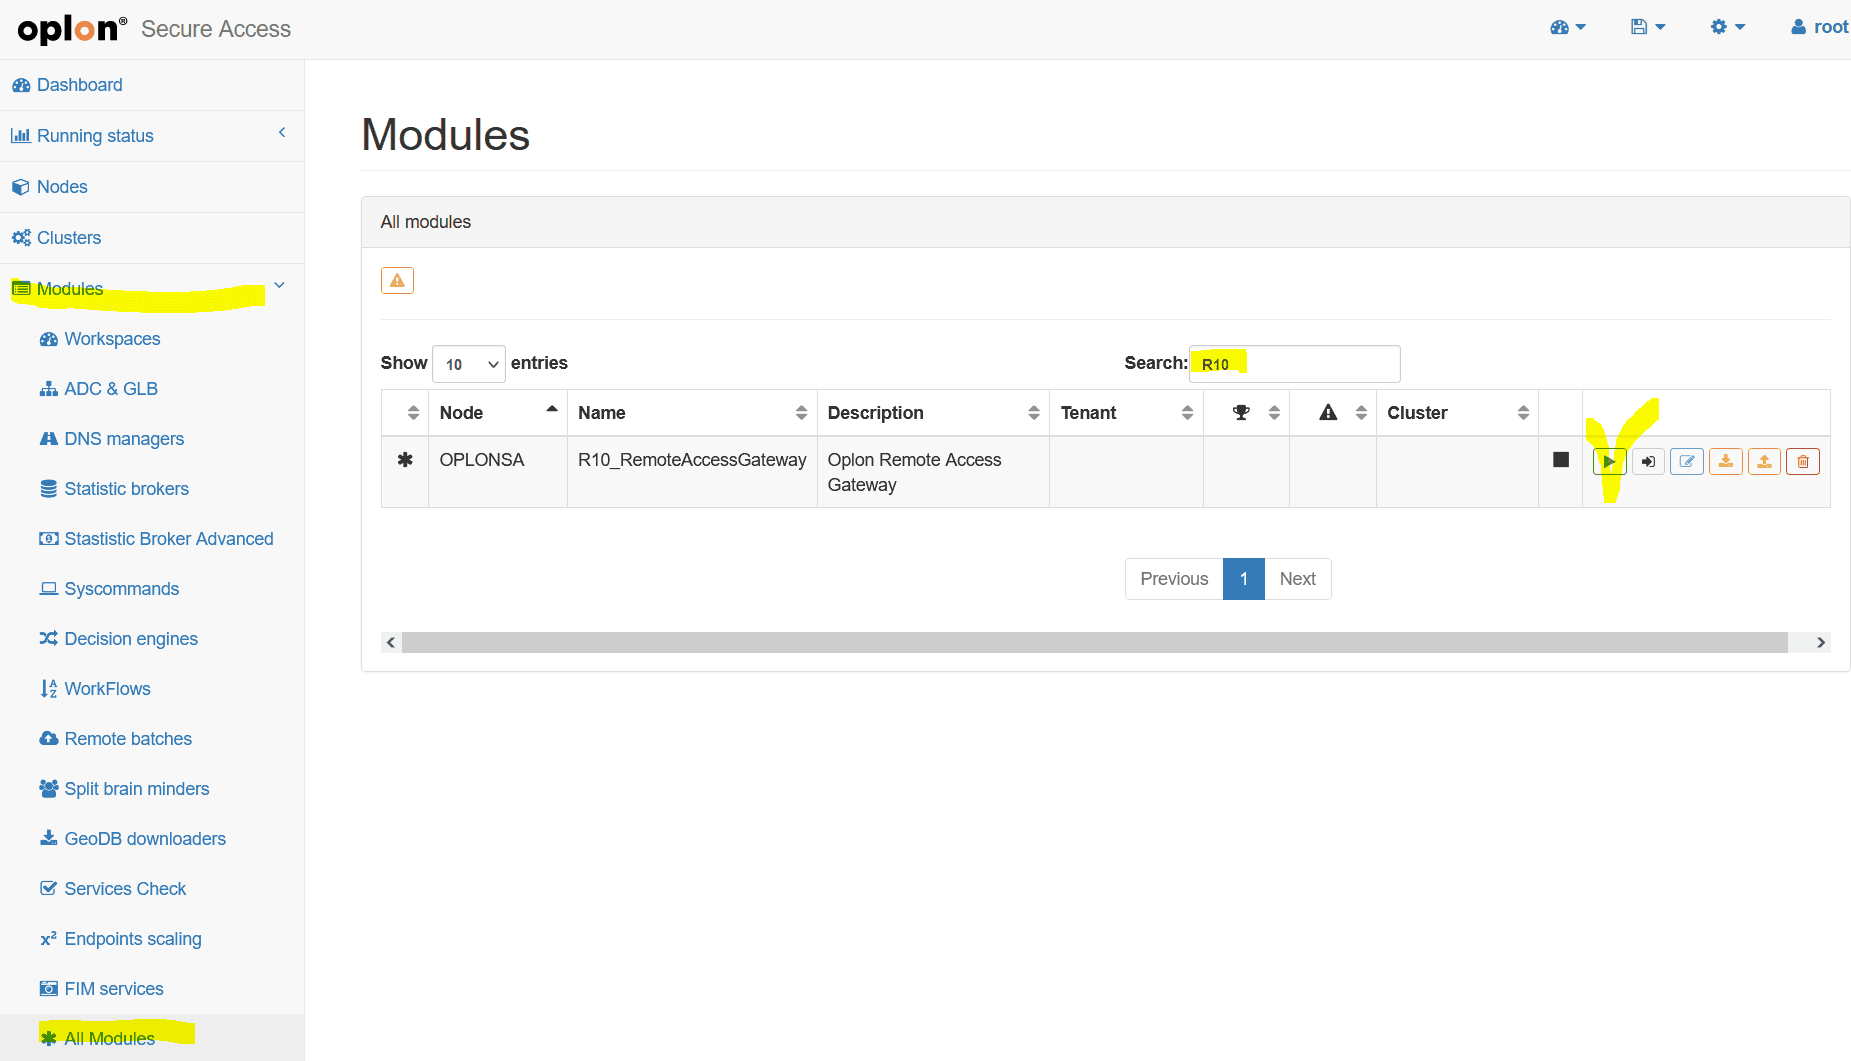Click the stopped status square icon
Image resolution: width=1851 pixels, height=1061 pixels.
click(1561, 460)
